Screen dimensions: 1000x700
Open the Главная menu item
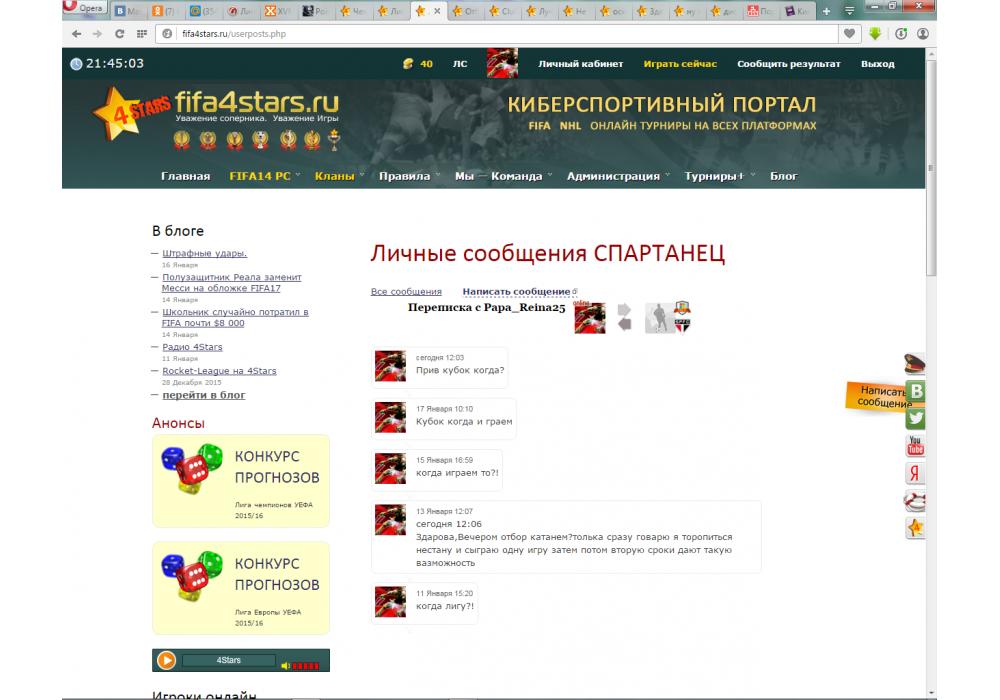pyautogui.click(x=185, y=176)
